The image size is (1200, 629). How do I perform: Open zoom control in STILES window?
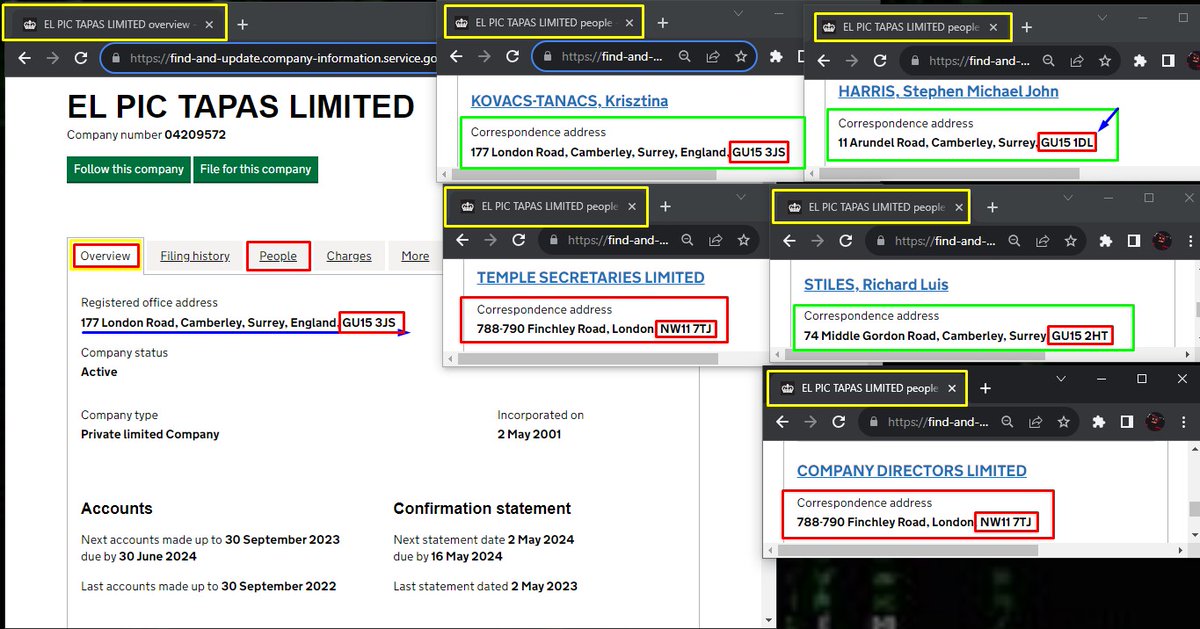[1016, 241]
